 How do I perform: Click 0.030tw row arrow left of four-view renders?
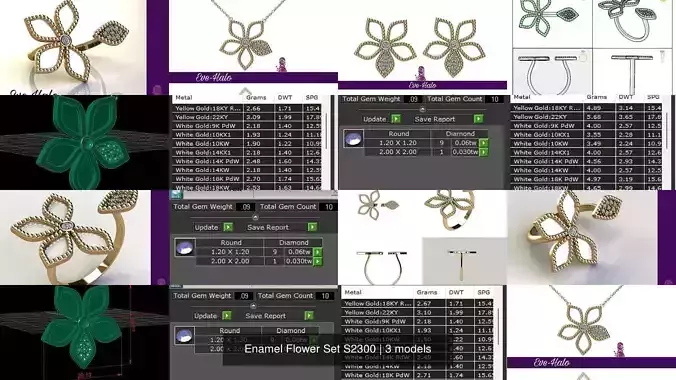[x=318, y=261]
